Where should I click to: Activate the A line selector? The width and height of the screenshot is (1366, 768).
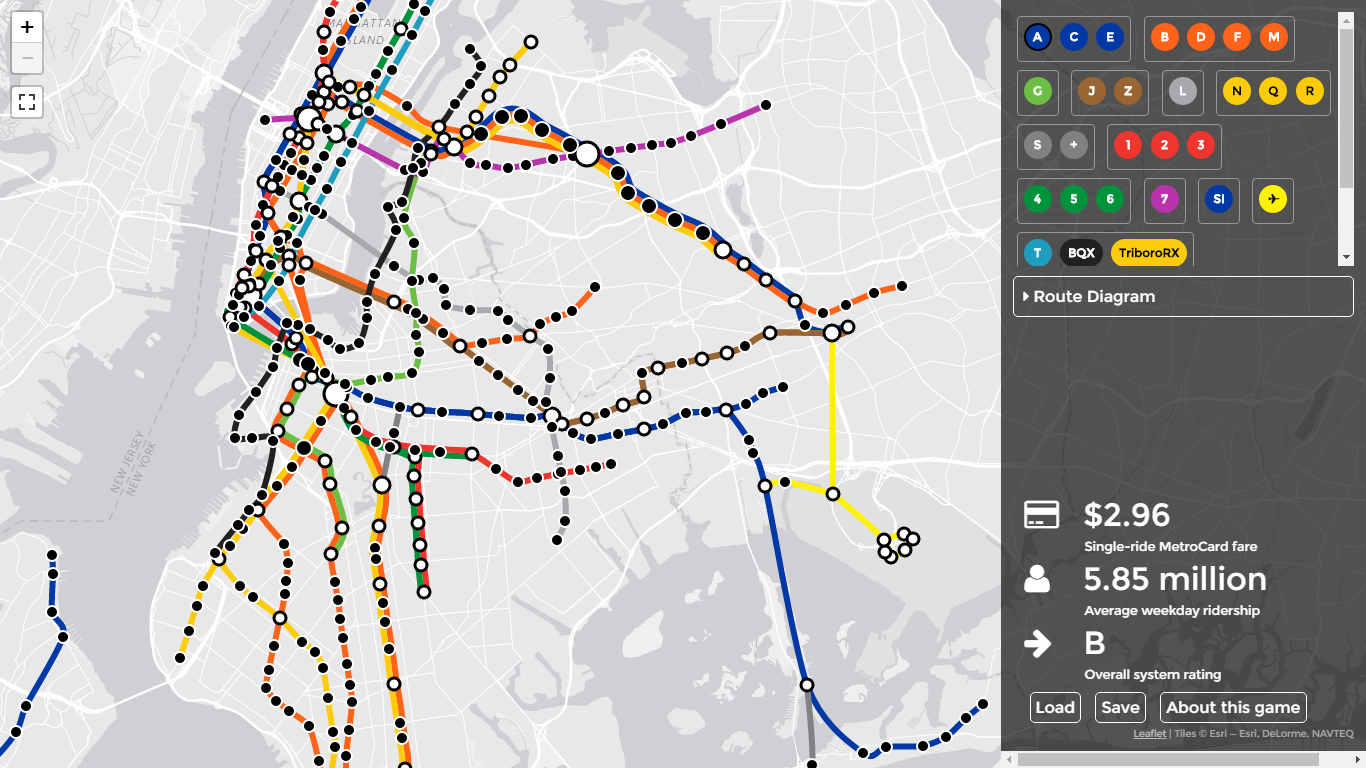click(1038, 38)
